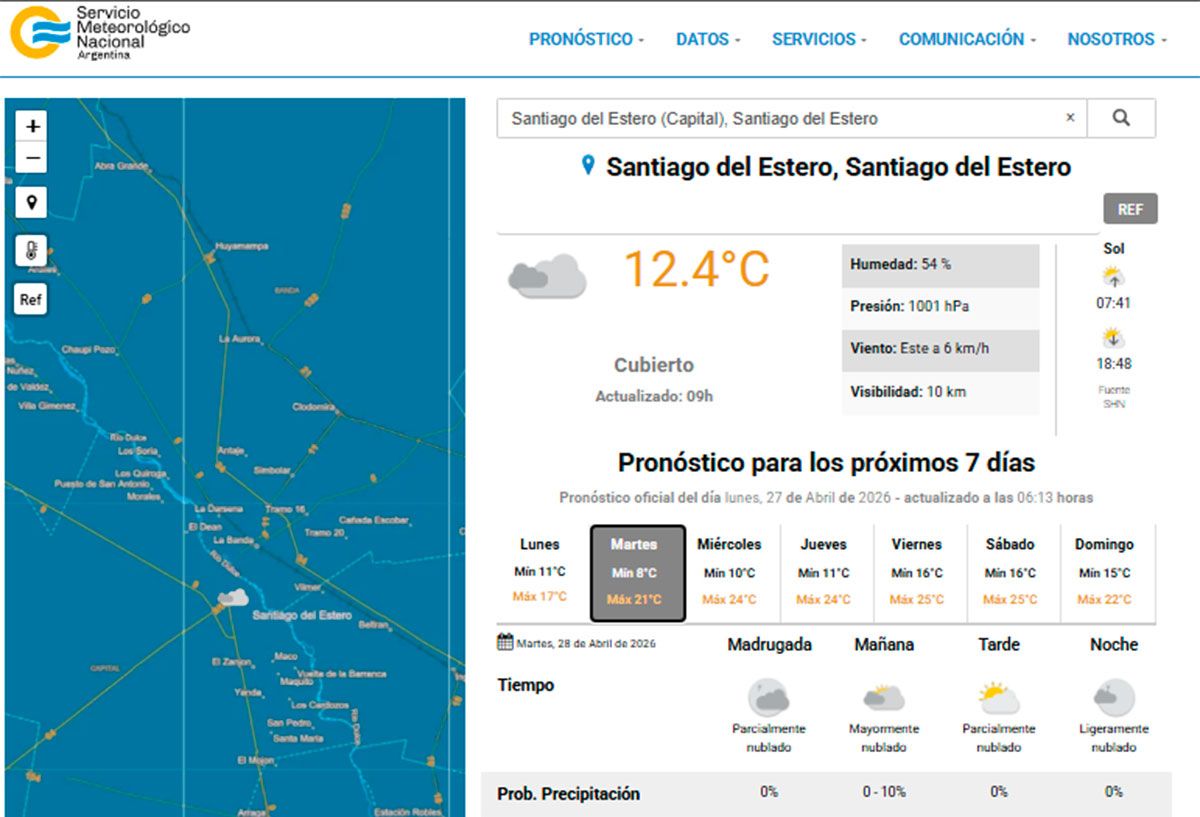Toggle the map temperature thermometer layer
1200x817 pixels.
click(x=32, y=251)
